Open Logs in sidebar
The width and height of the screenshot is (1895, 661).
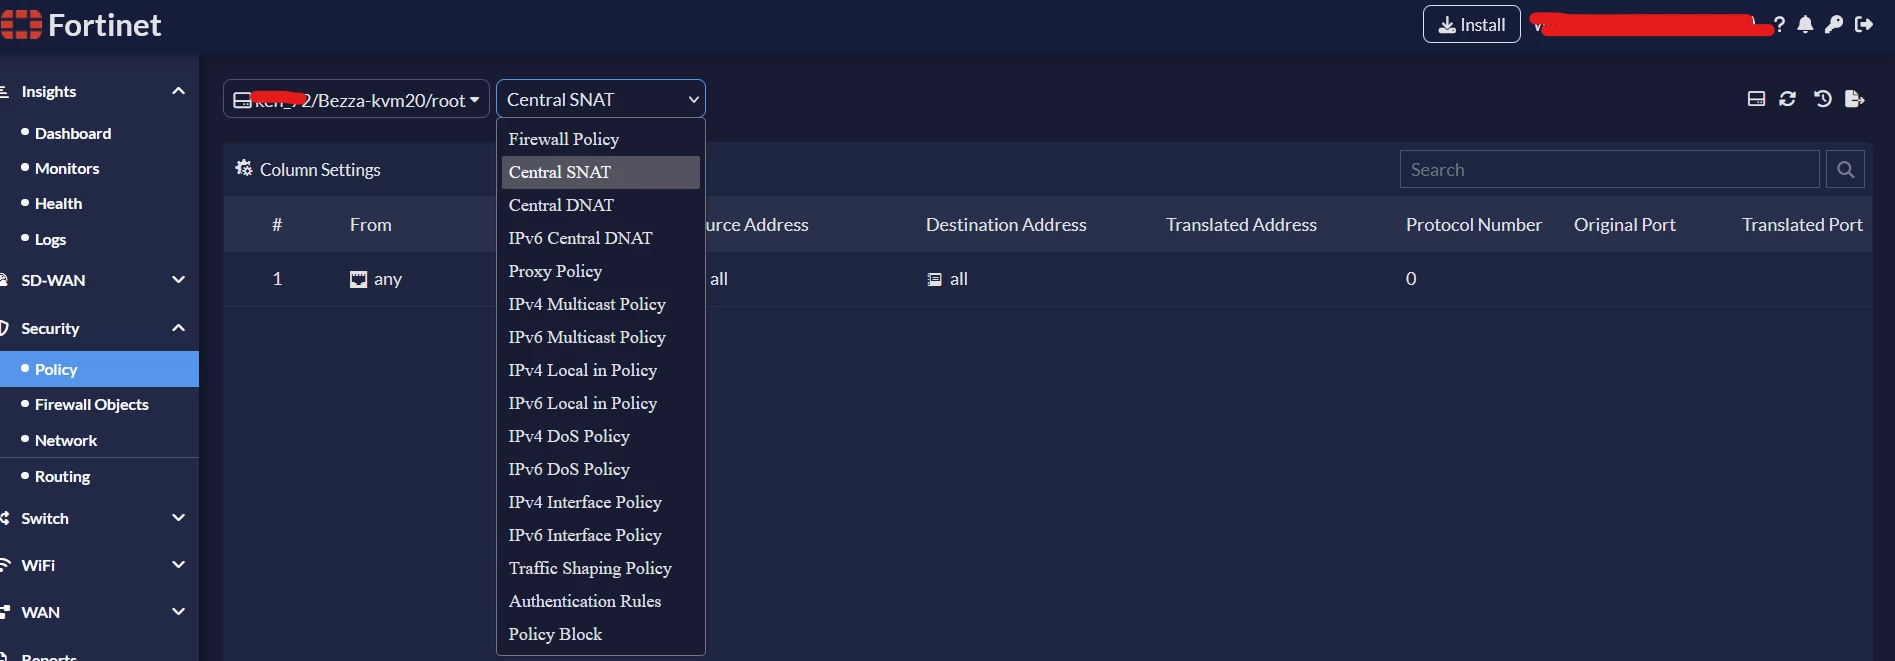50,239
